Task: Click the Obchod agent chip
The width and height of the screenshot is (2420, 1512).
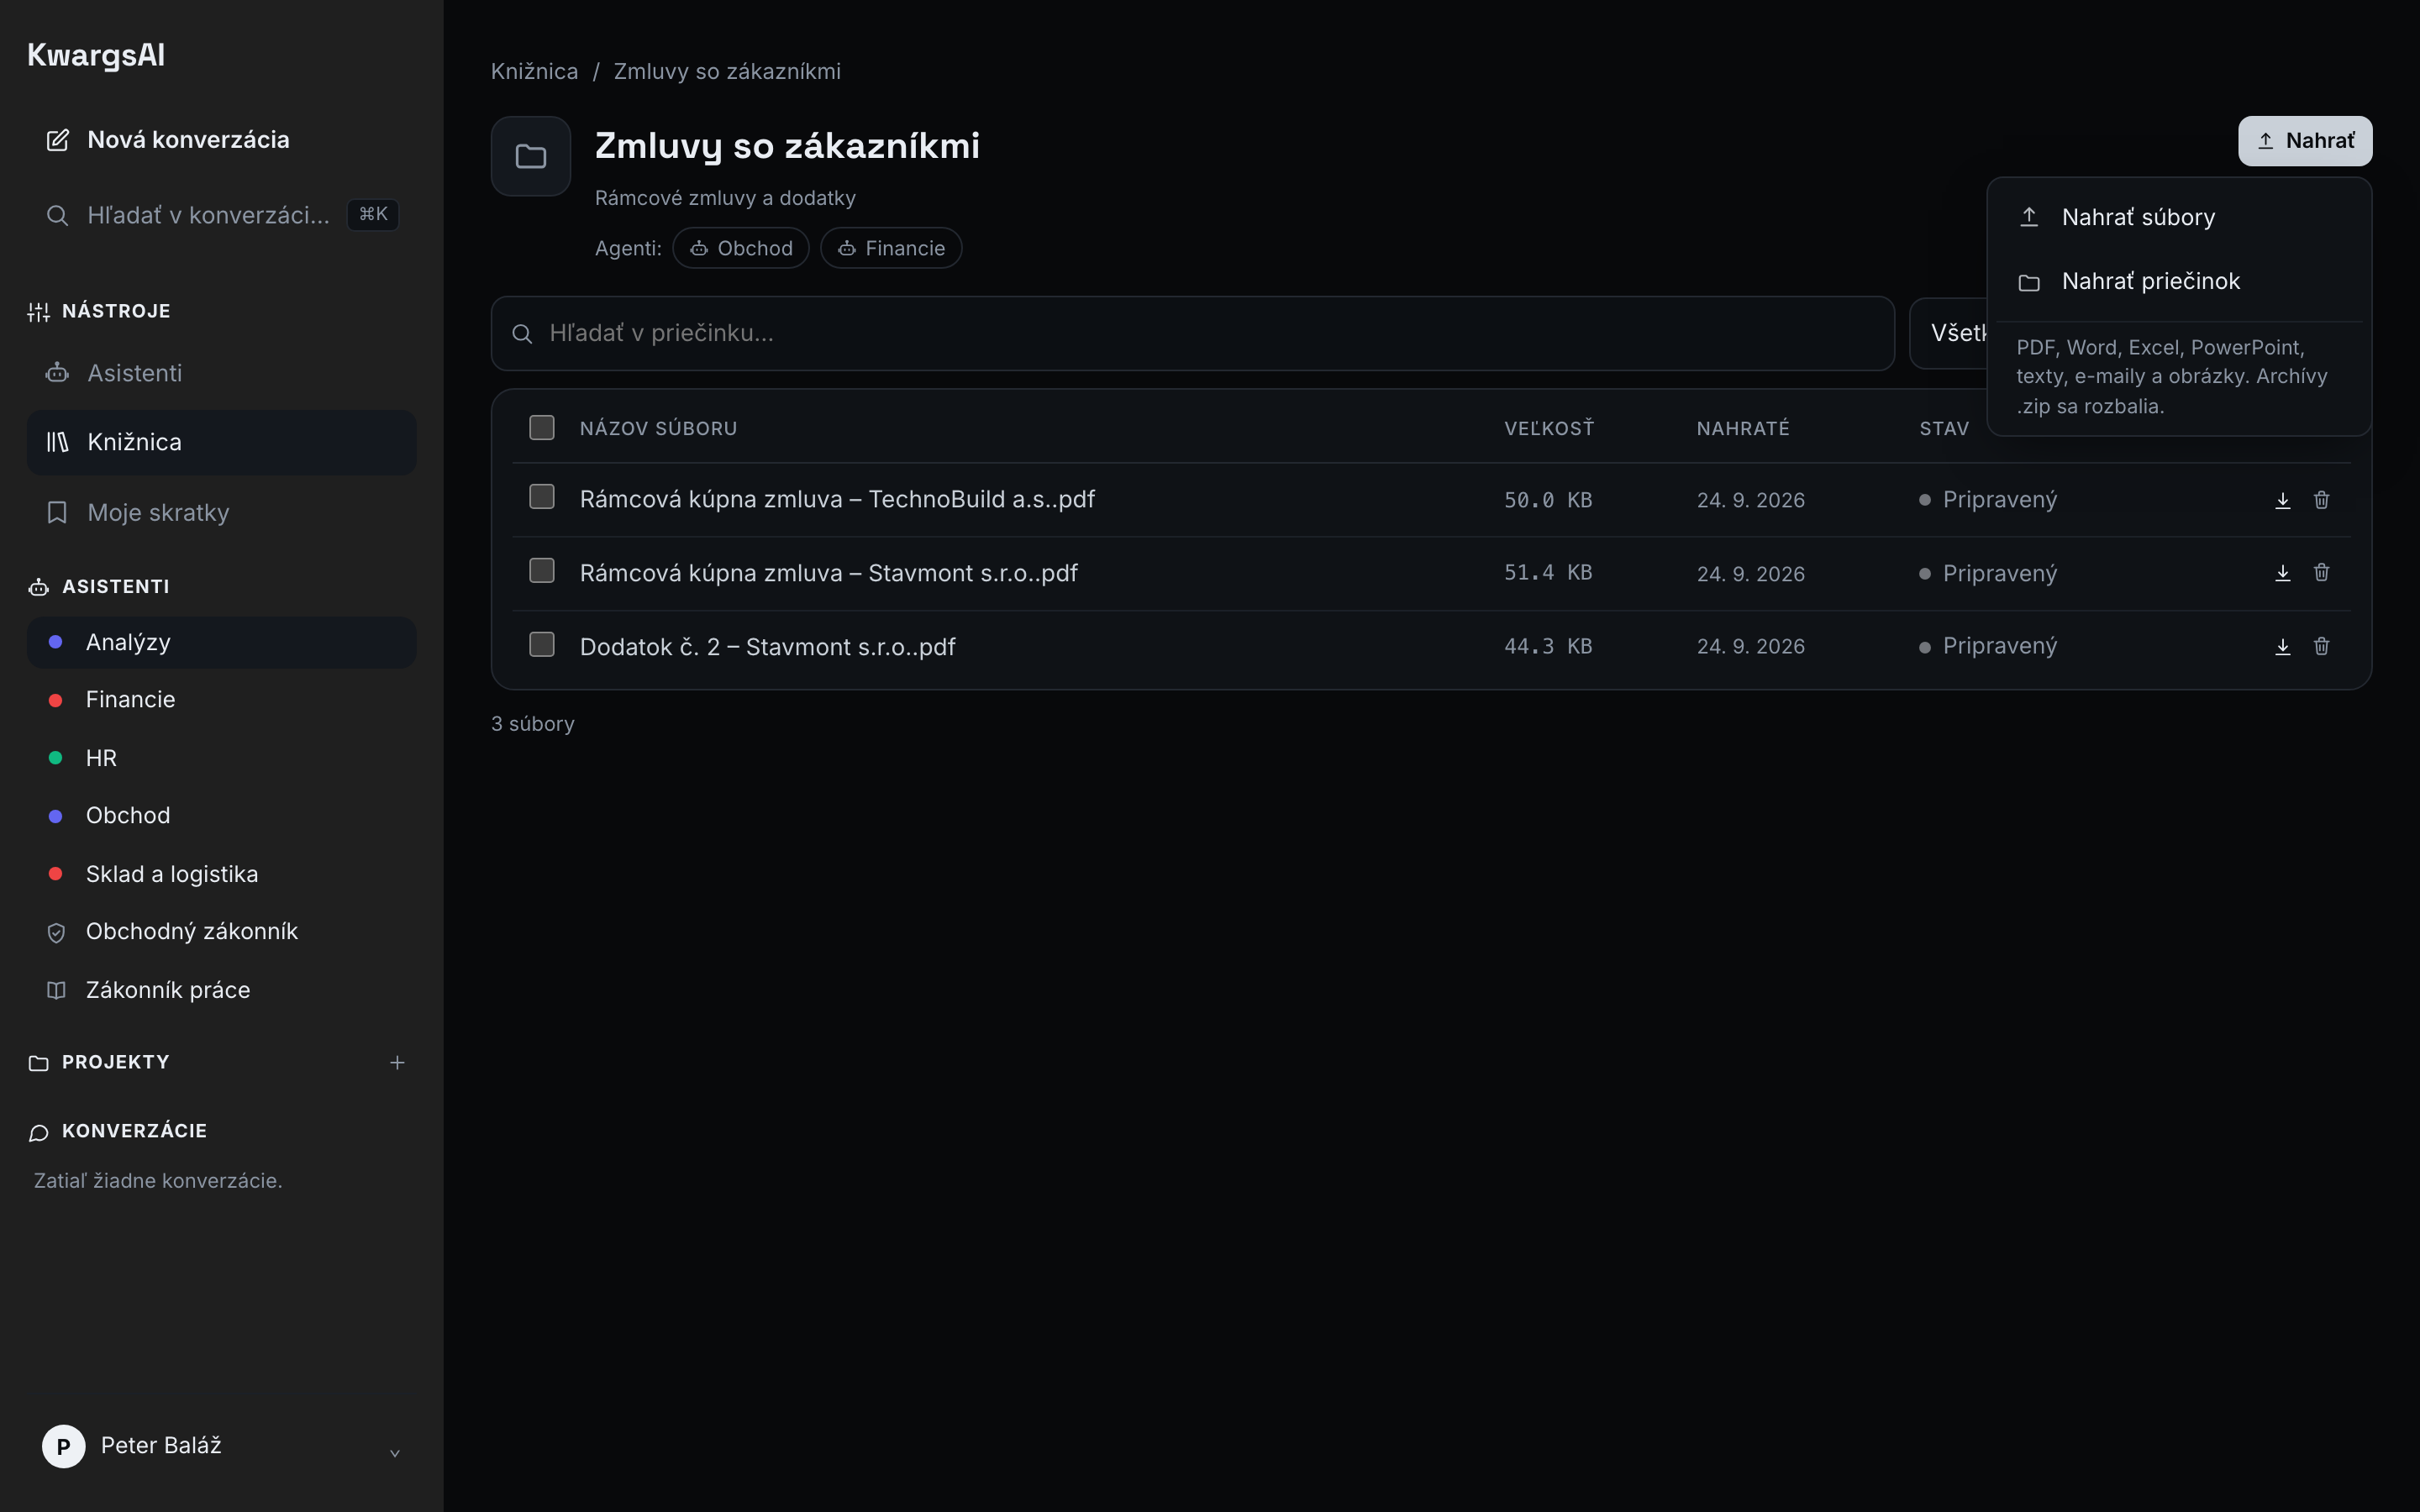Action: coord(741,248)
